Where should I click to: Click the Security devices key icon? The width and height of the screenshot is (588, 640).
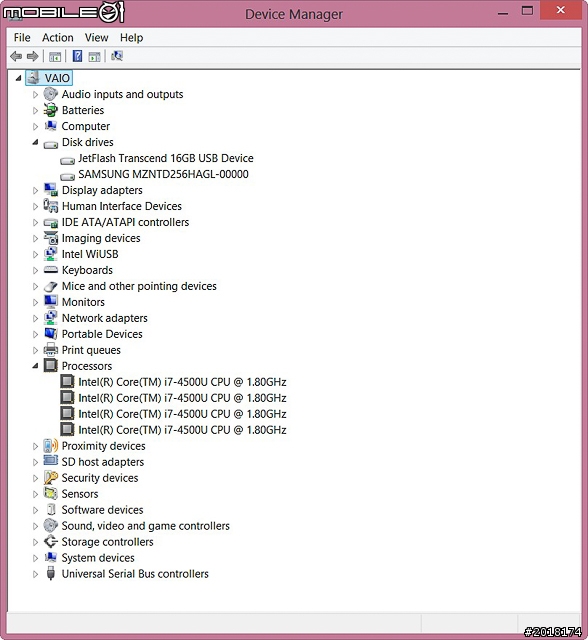pyautogui.click(x=51, y=478)
